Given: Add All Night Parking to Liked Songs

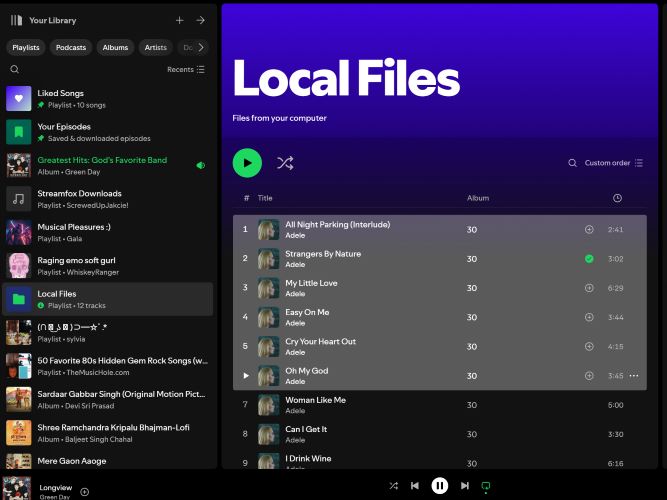Looking at the screenshot, I should [589, 229].
